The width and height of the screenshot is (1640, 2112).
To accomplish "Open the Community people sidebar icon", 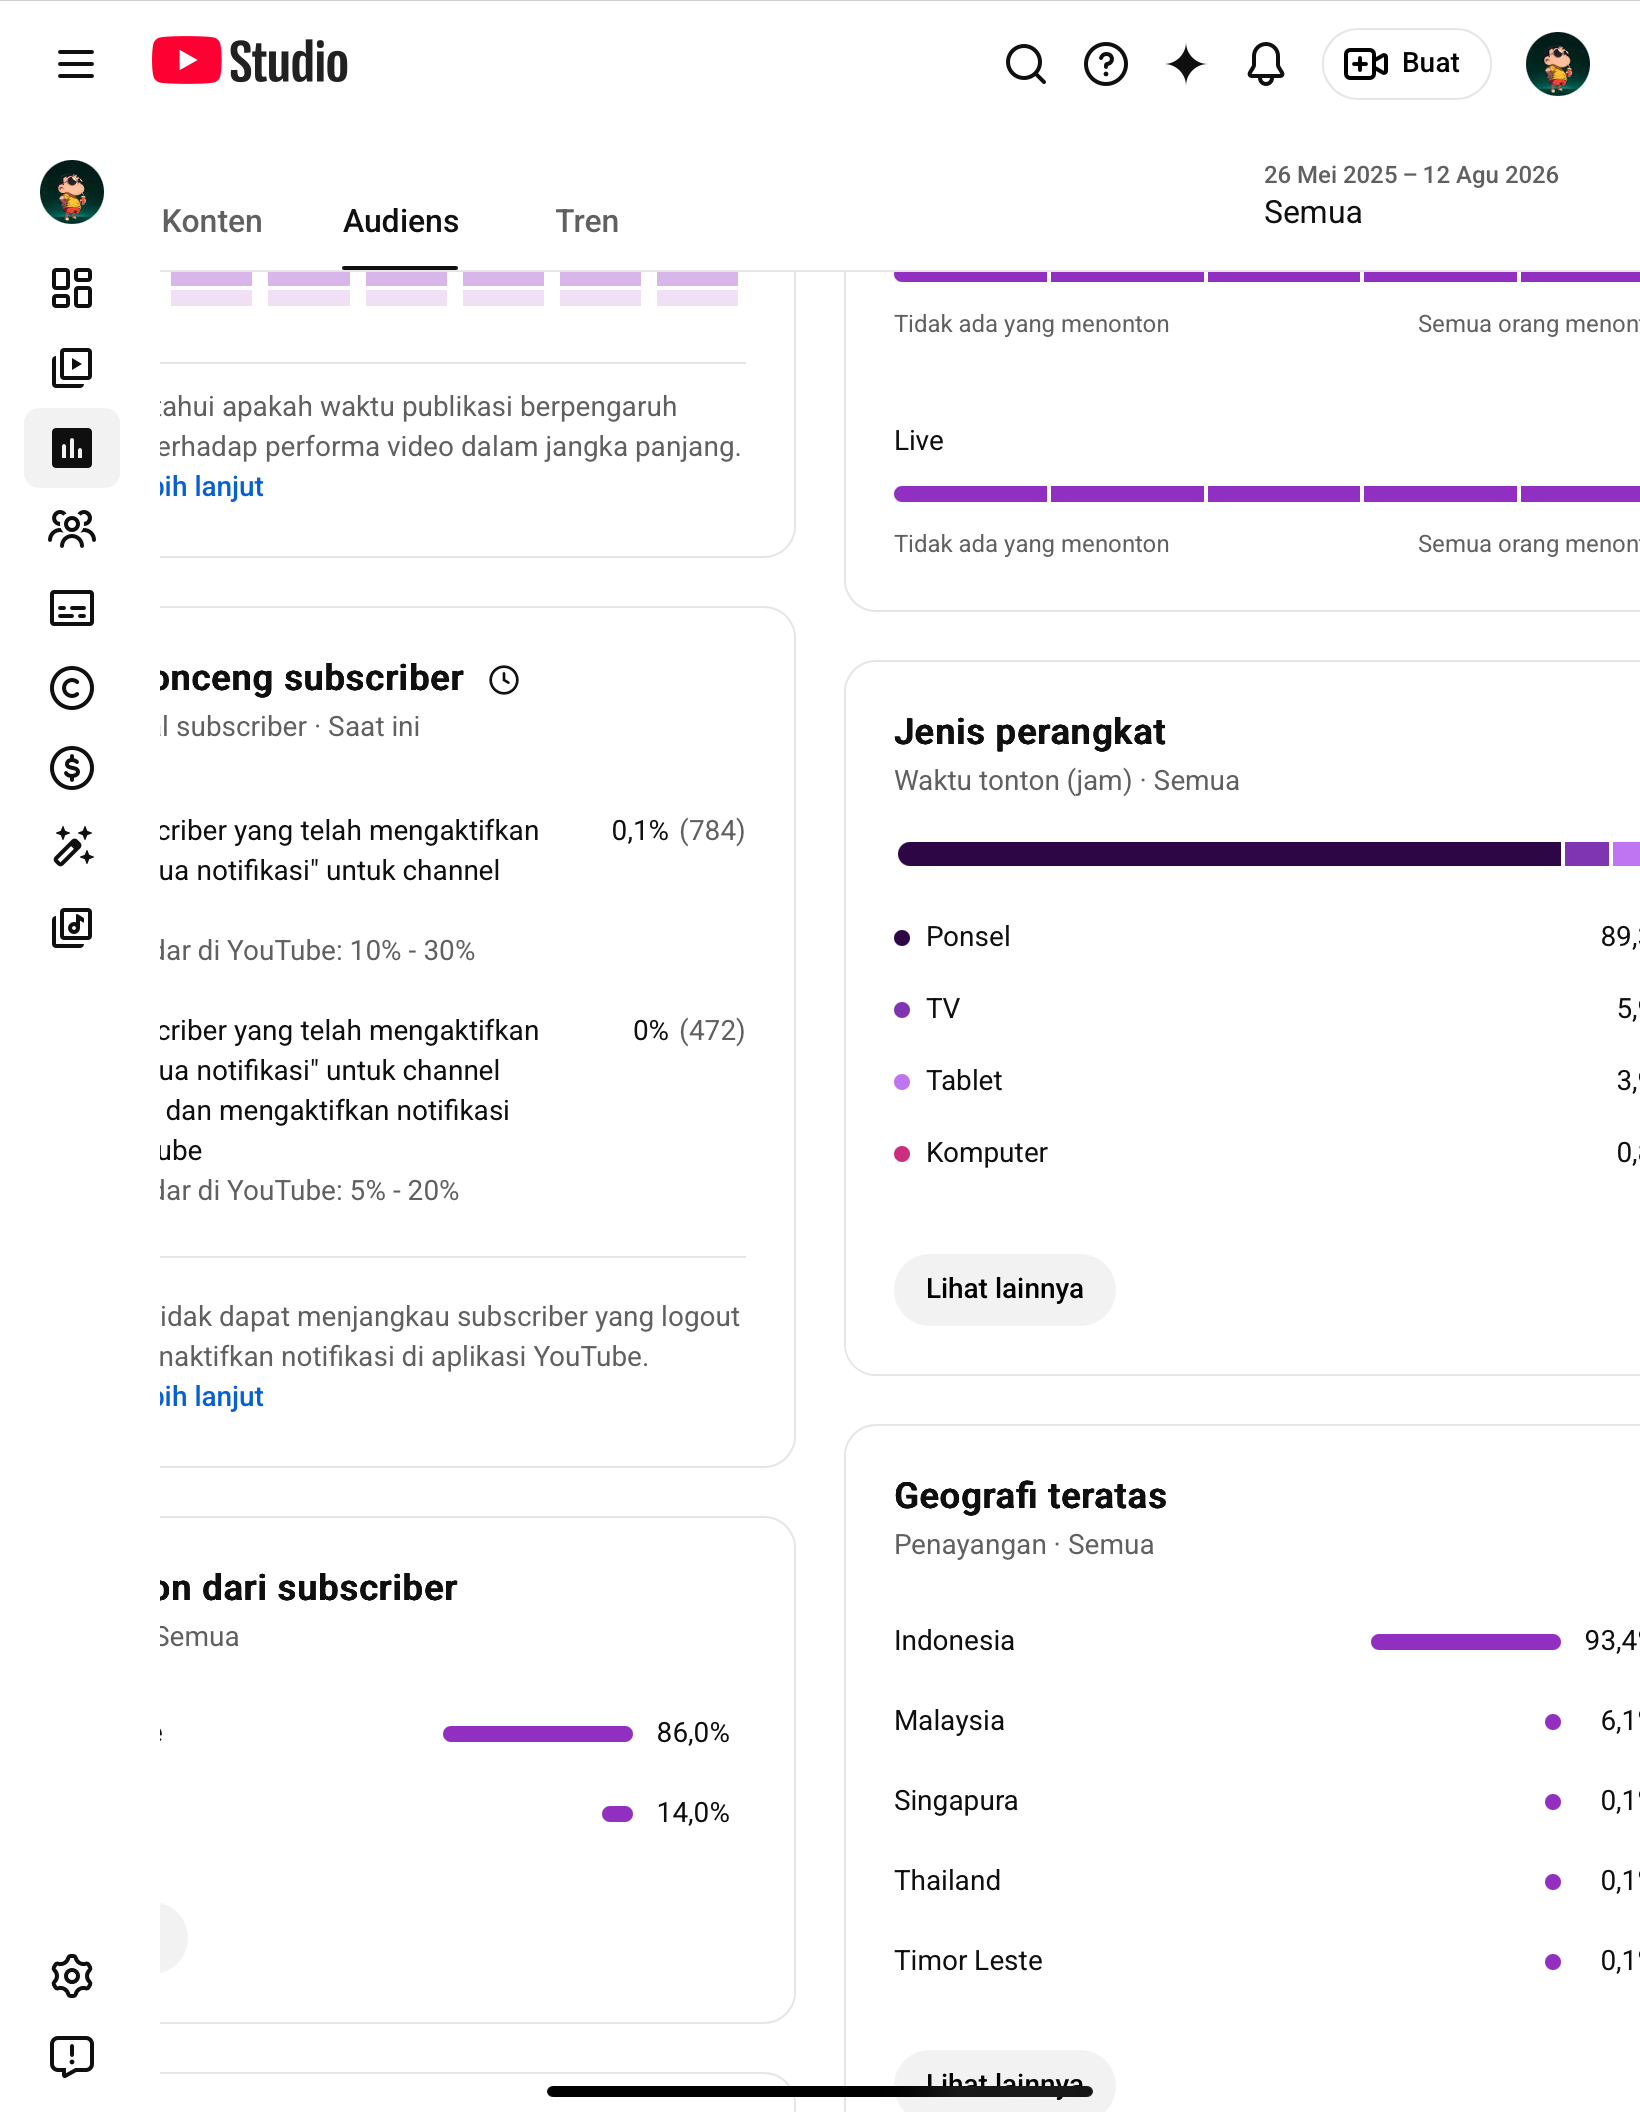I will click(x=72, y=528).
